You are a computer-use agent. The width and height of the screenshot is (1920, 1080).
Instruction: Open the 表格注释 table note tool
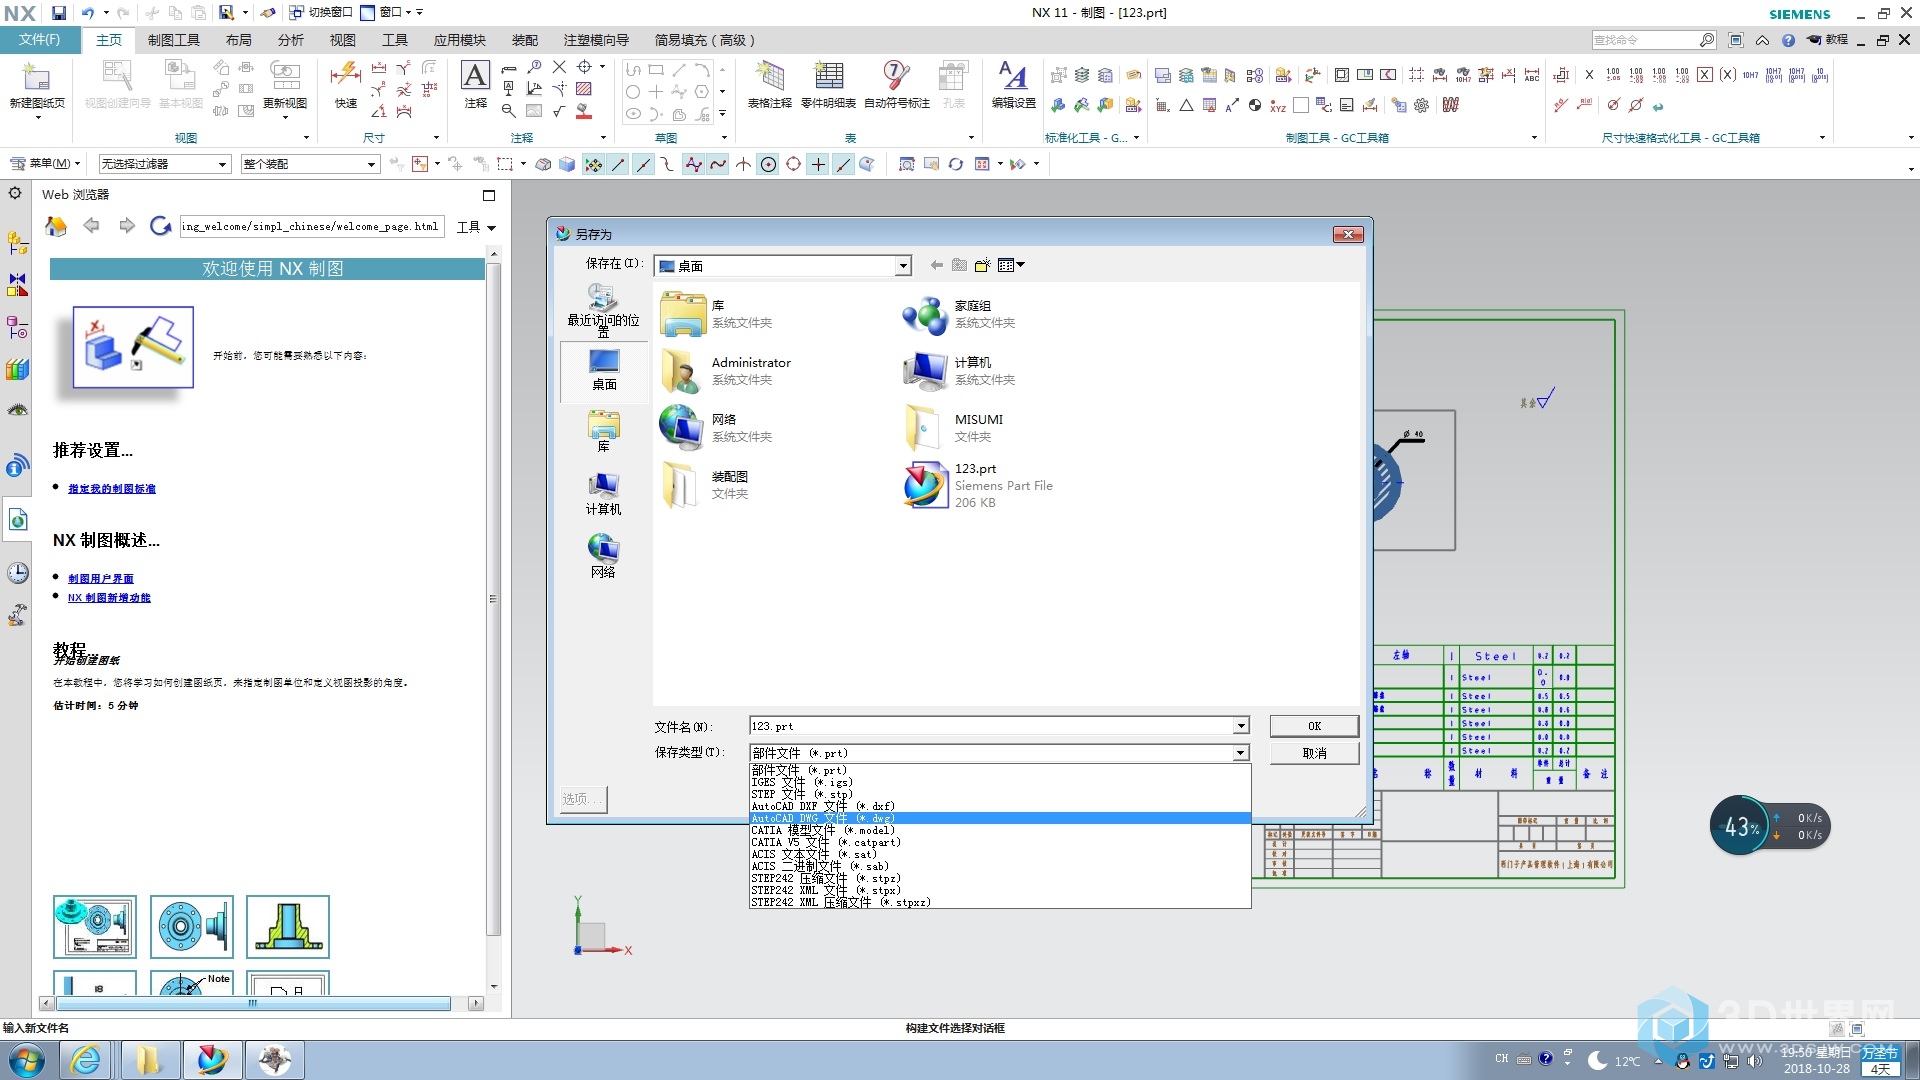tap(769, 79)
